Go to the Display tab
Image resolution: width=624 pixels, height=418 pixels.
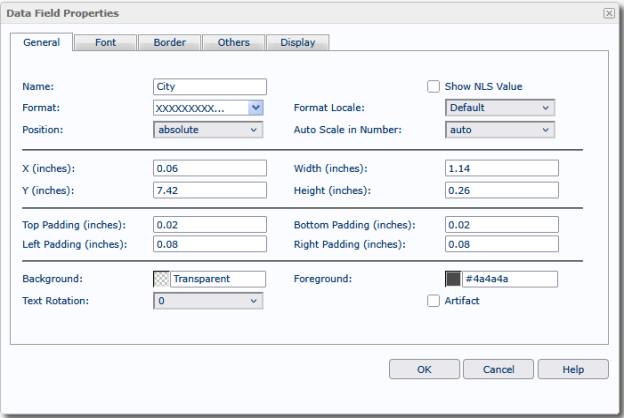tap(297, 43)
